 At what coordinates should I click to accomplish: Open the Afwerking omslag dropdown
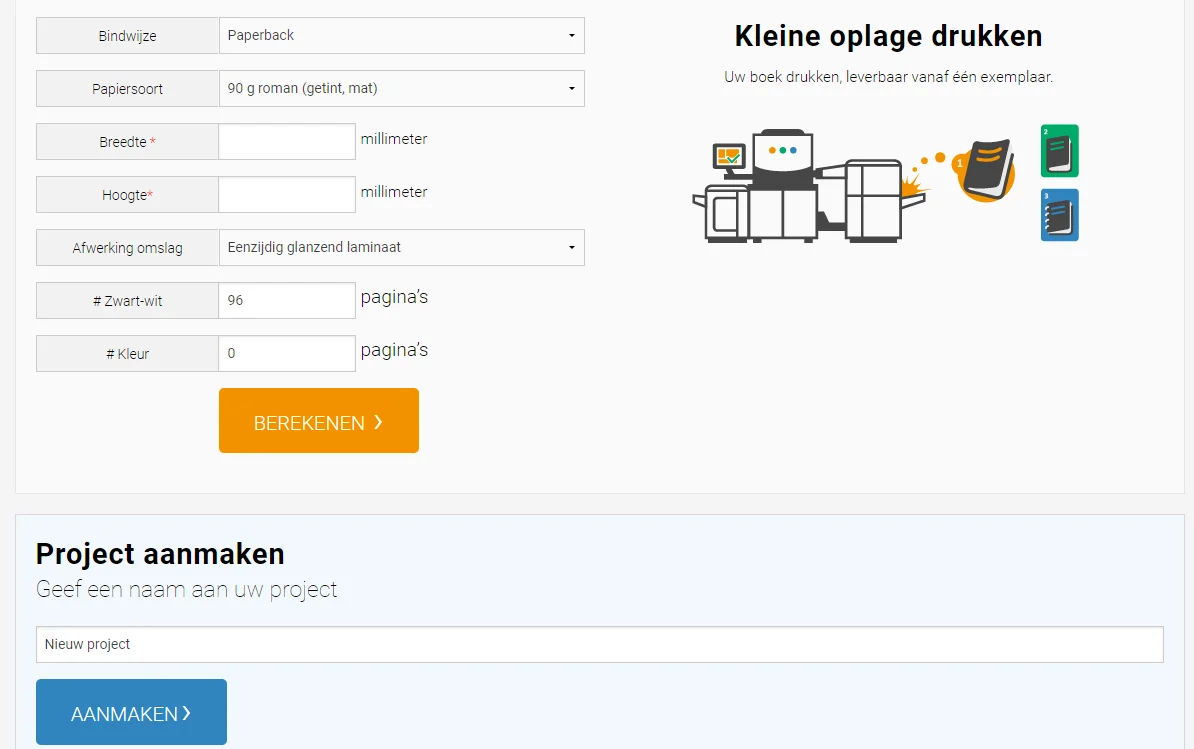[x=401, y=248]
